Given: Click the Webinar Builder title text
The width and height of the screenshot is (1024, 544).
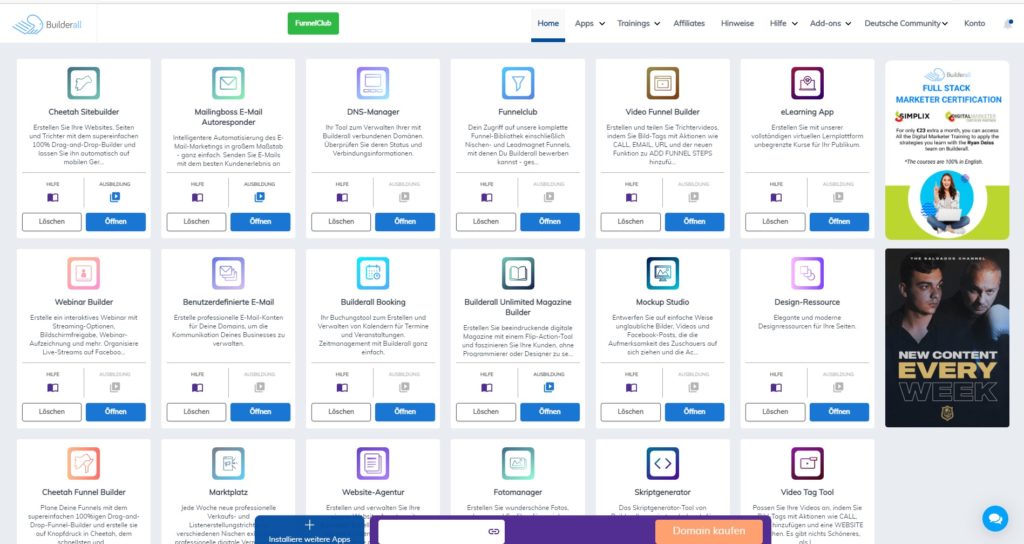Looking at the screenshot, I should pos(84,302).
